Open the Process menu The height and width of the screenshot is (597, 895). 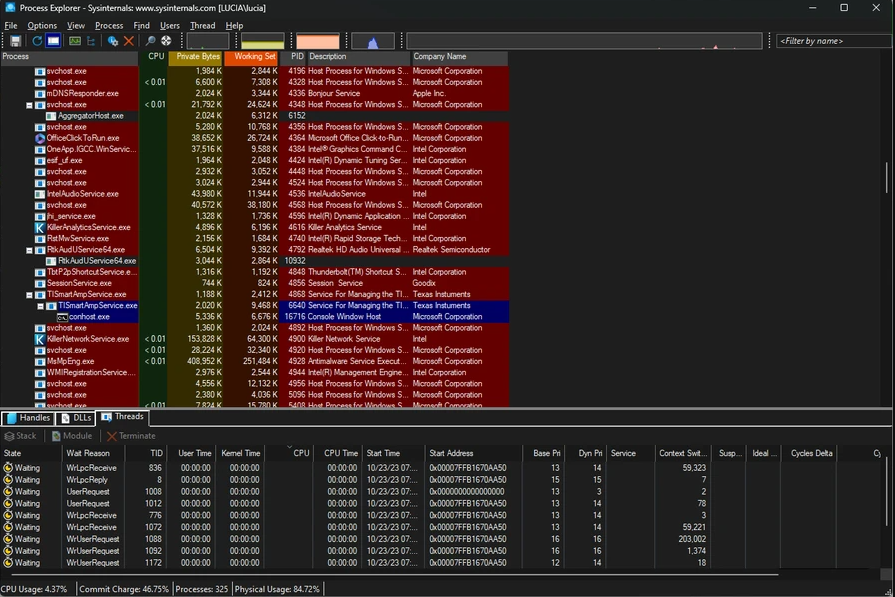tap(109, 25)
